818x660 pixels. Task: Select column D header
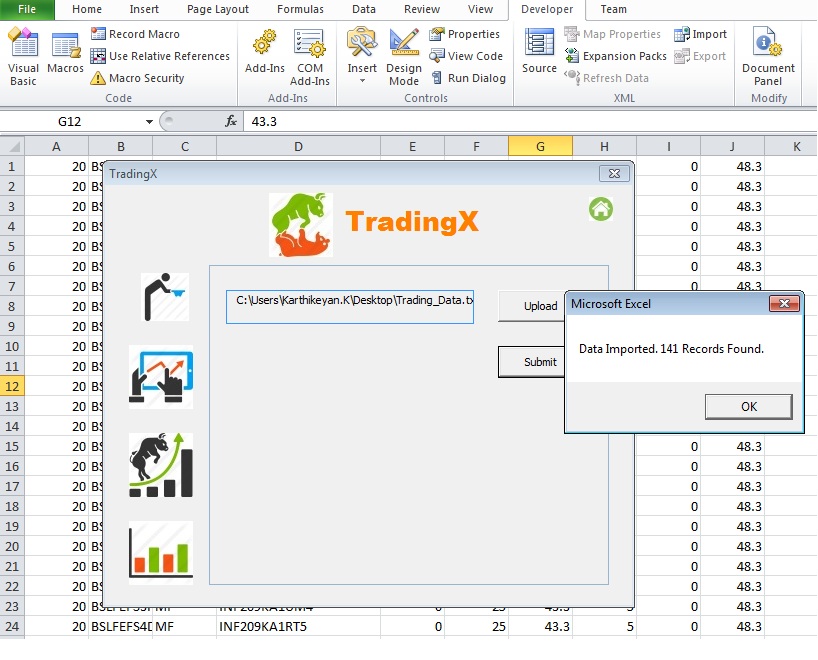(298, 147)
